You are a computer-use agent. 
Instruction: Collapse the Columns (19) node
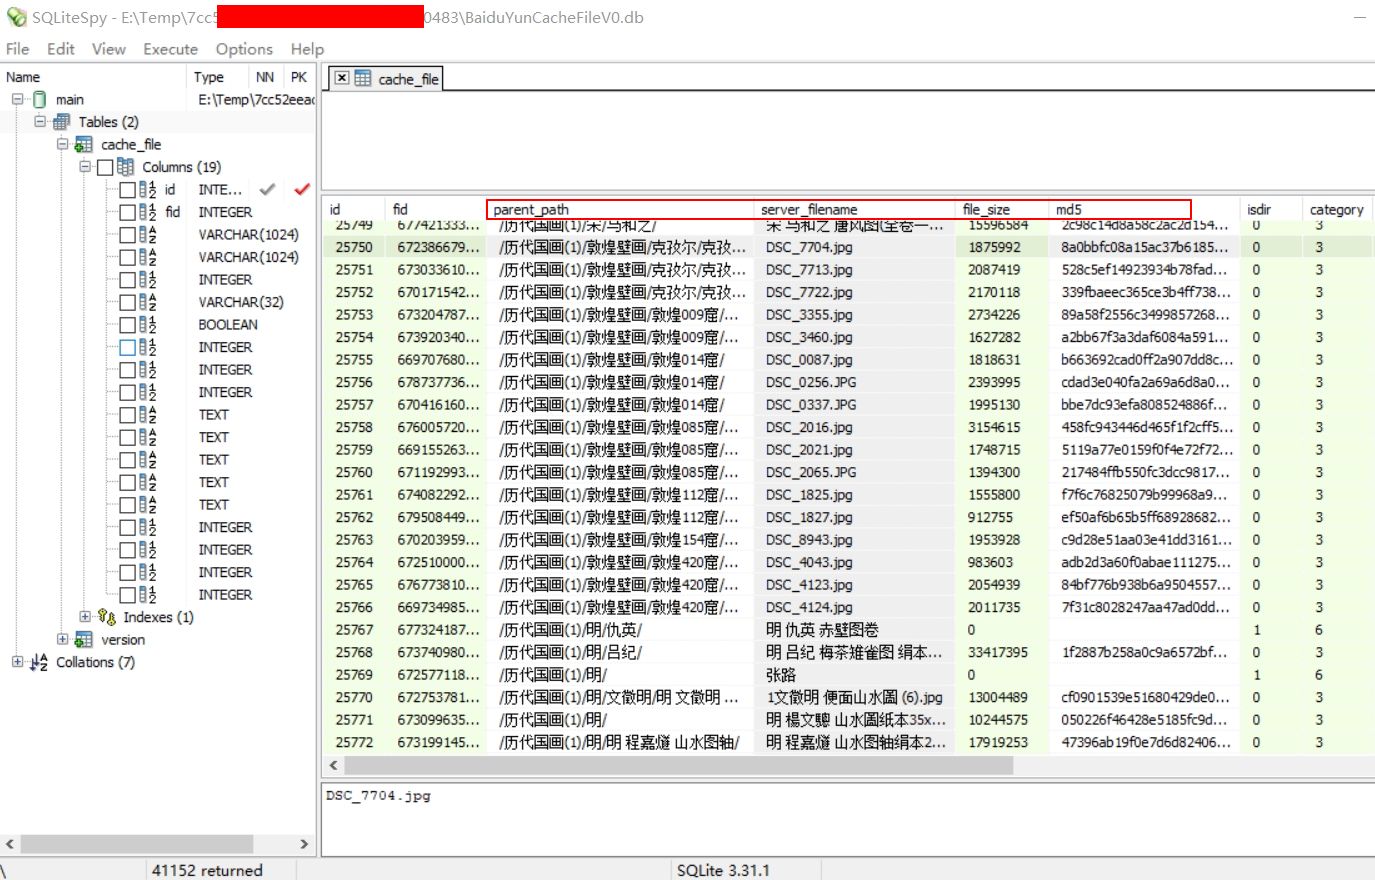pyautogui.click(x=85, y=167)
